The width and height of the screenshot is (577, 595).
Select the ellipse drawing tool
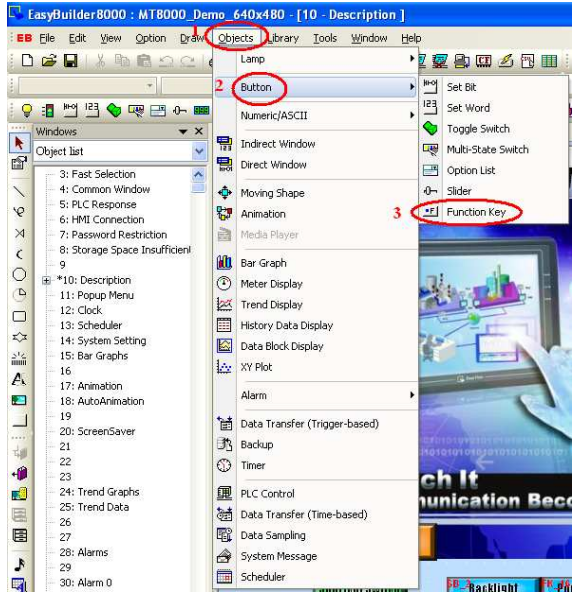(x=19, y=274)
